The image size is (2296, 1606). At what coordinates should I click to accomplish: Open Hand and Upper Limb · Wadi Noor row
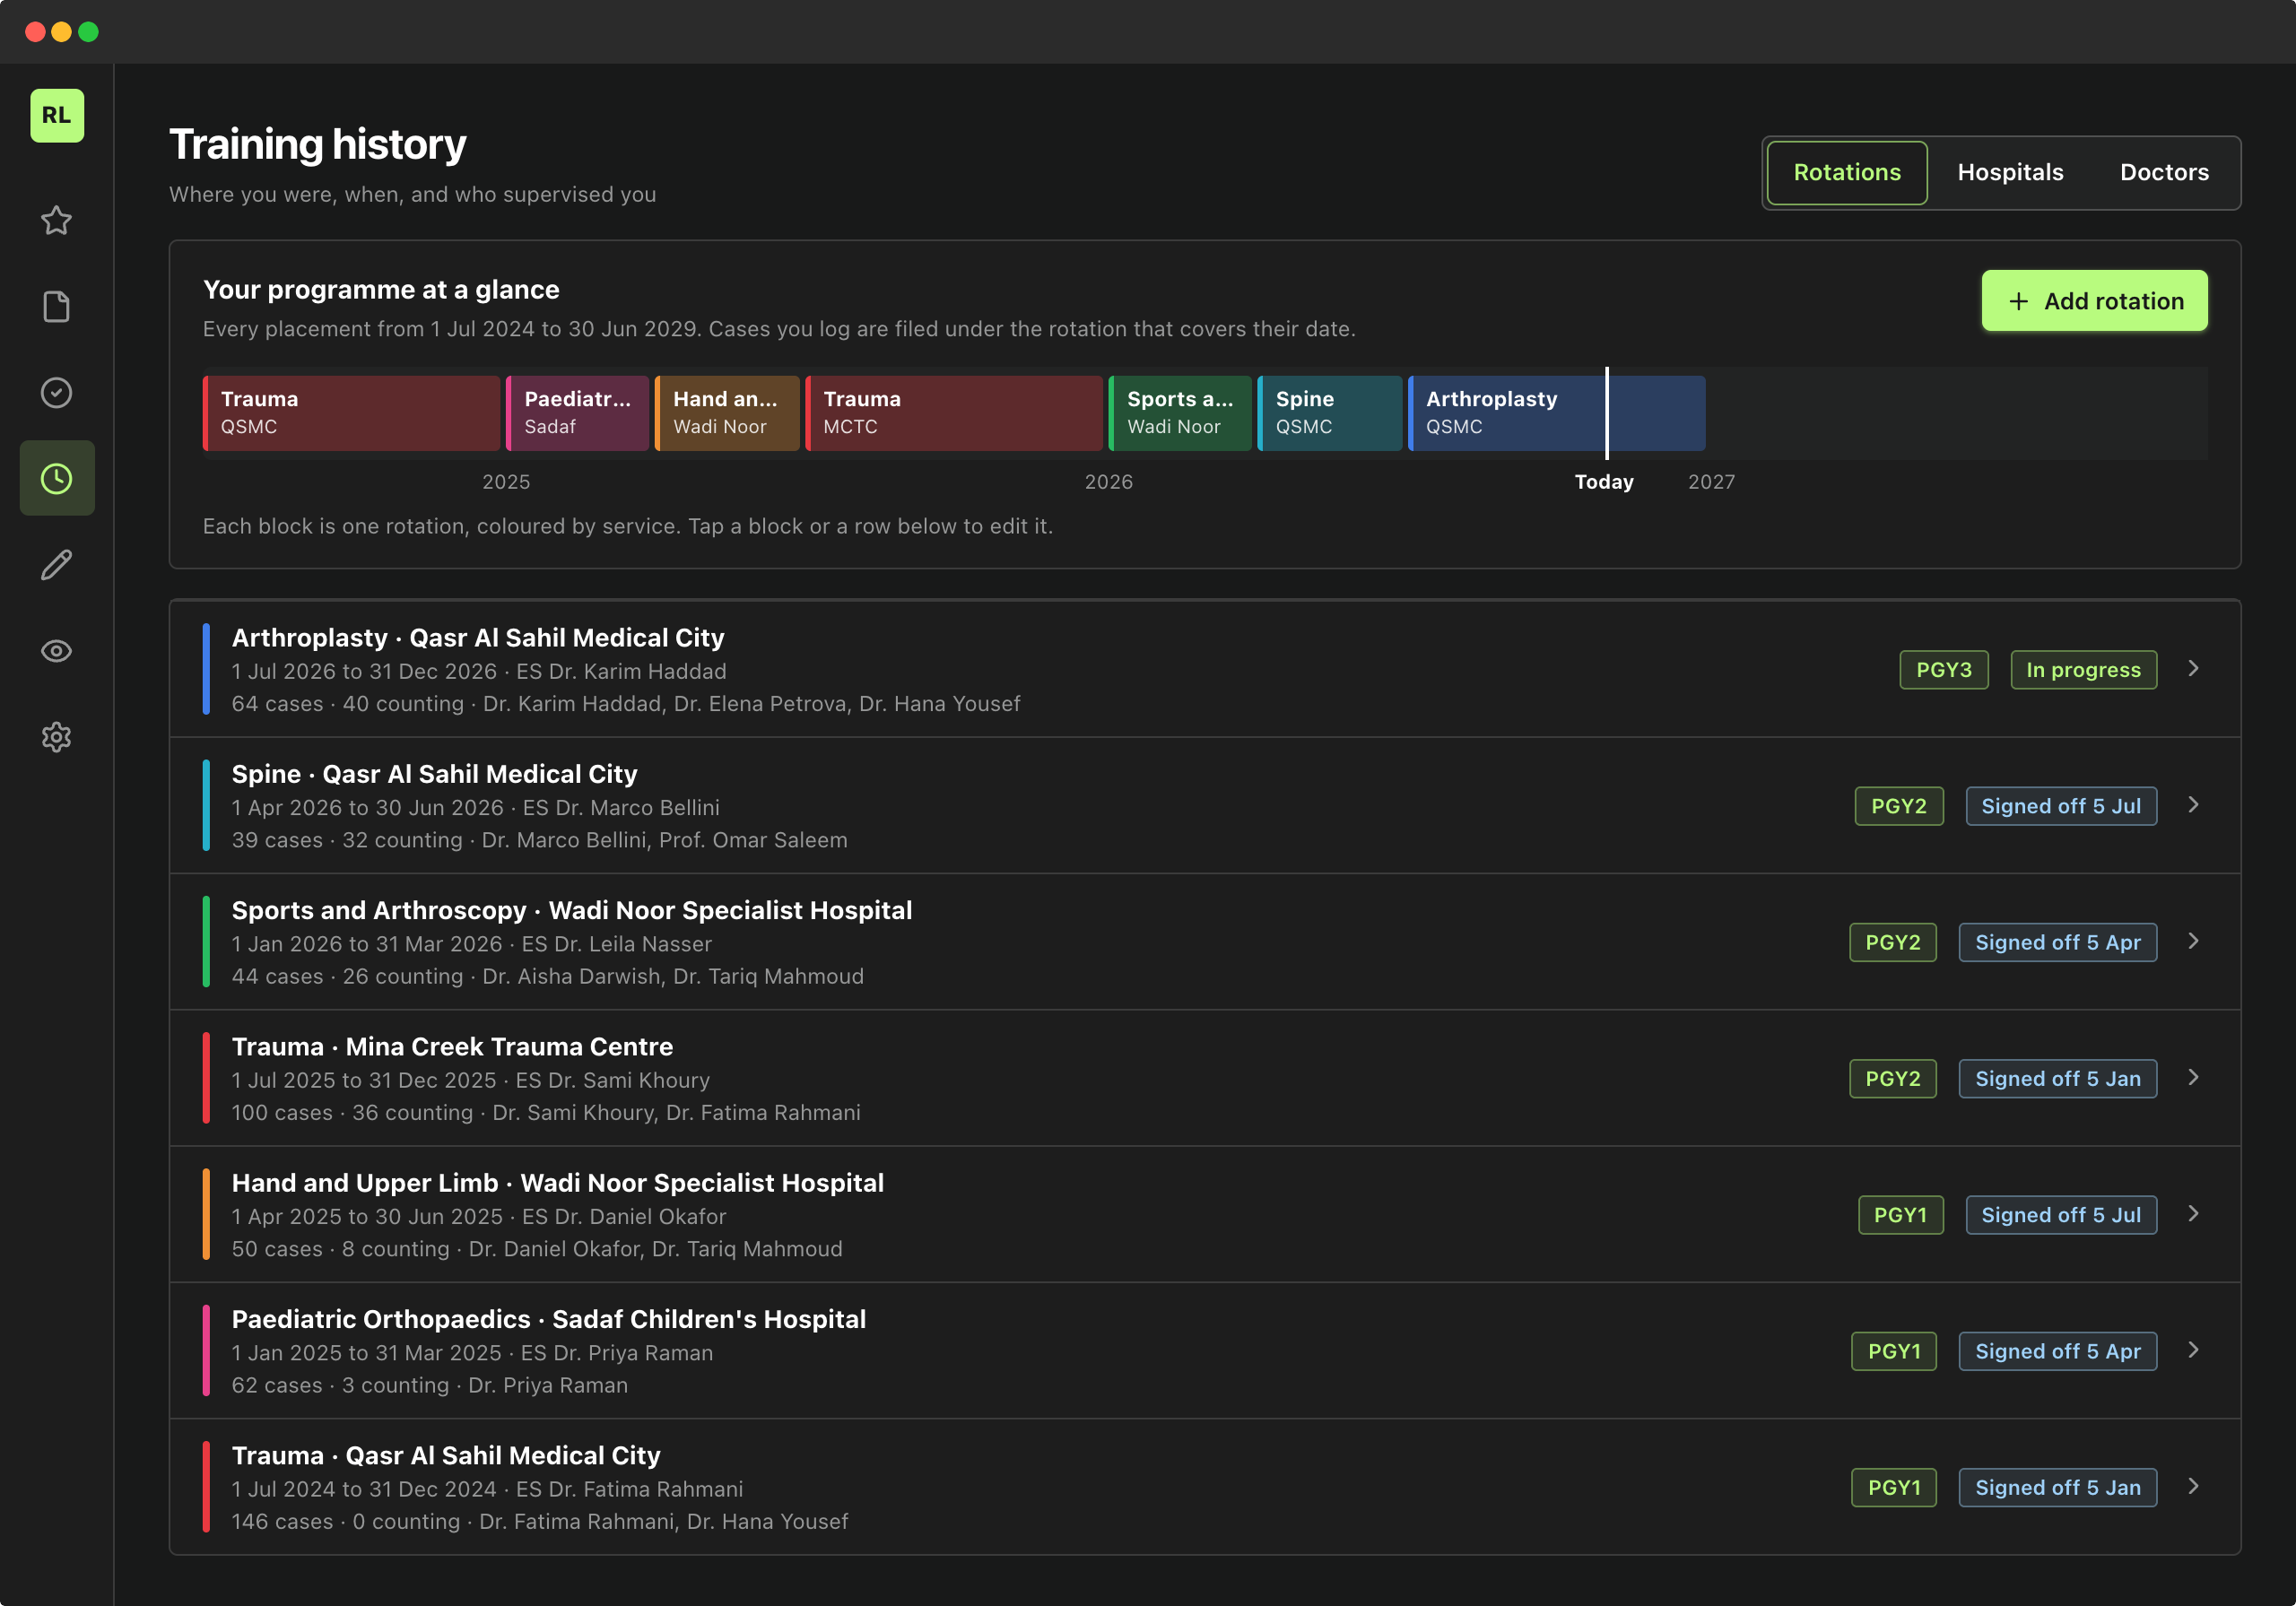pyautogui.click(x=1204, y=1214)
